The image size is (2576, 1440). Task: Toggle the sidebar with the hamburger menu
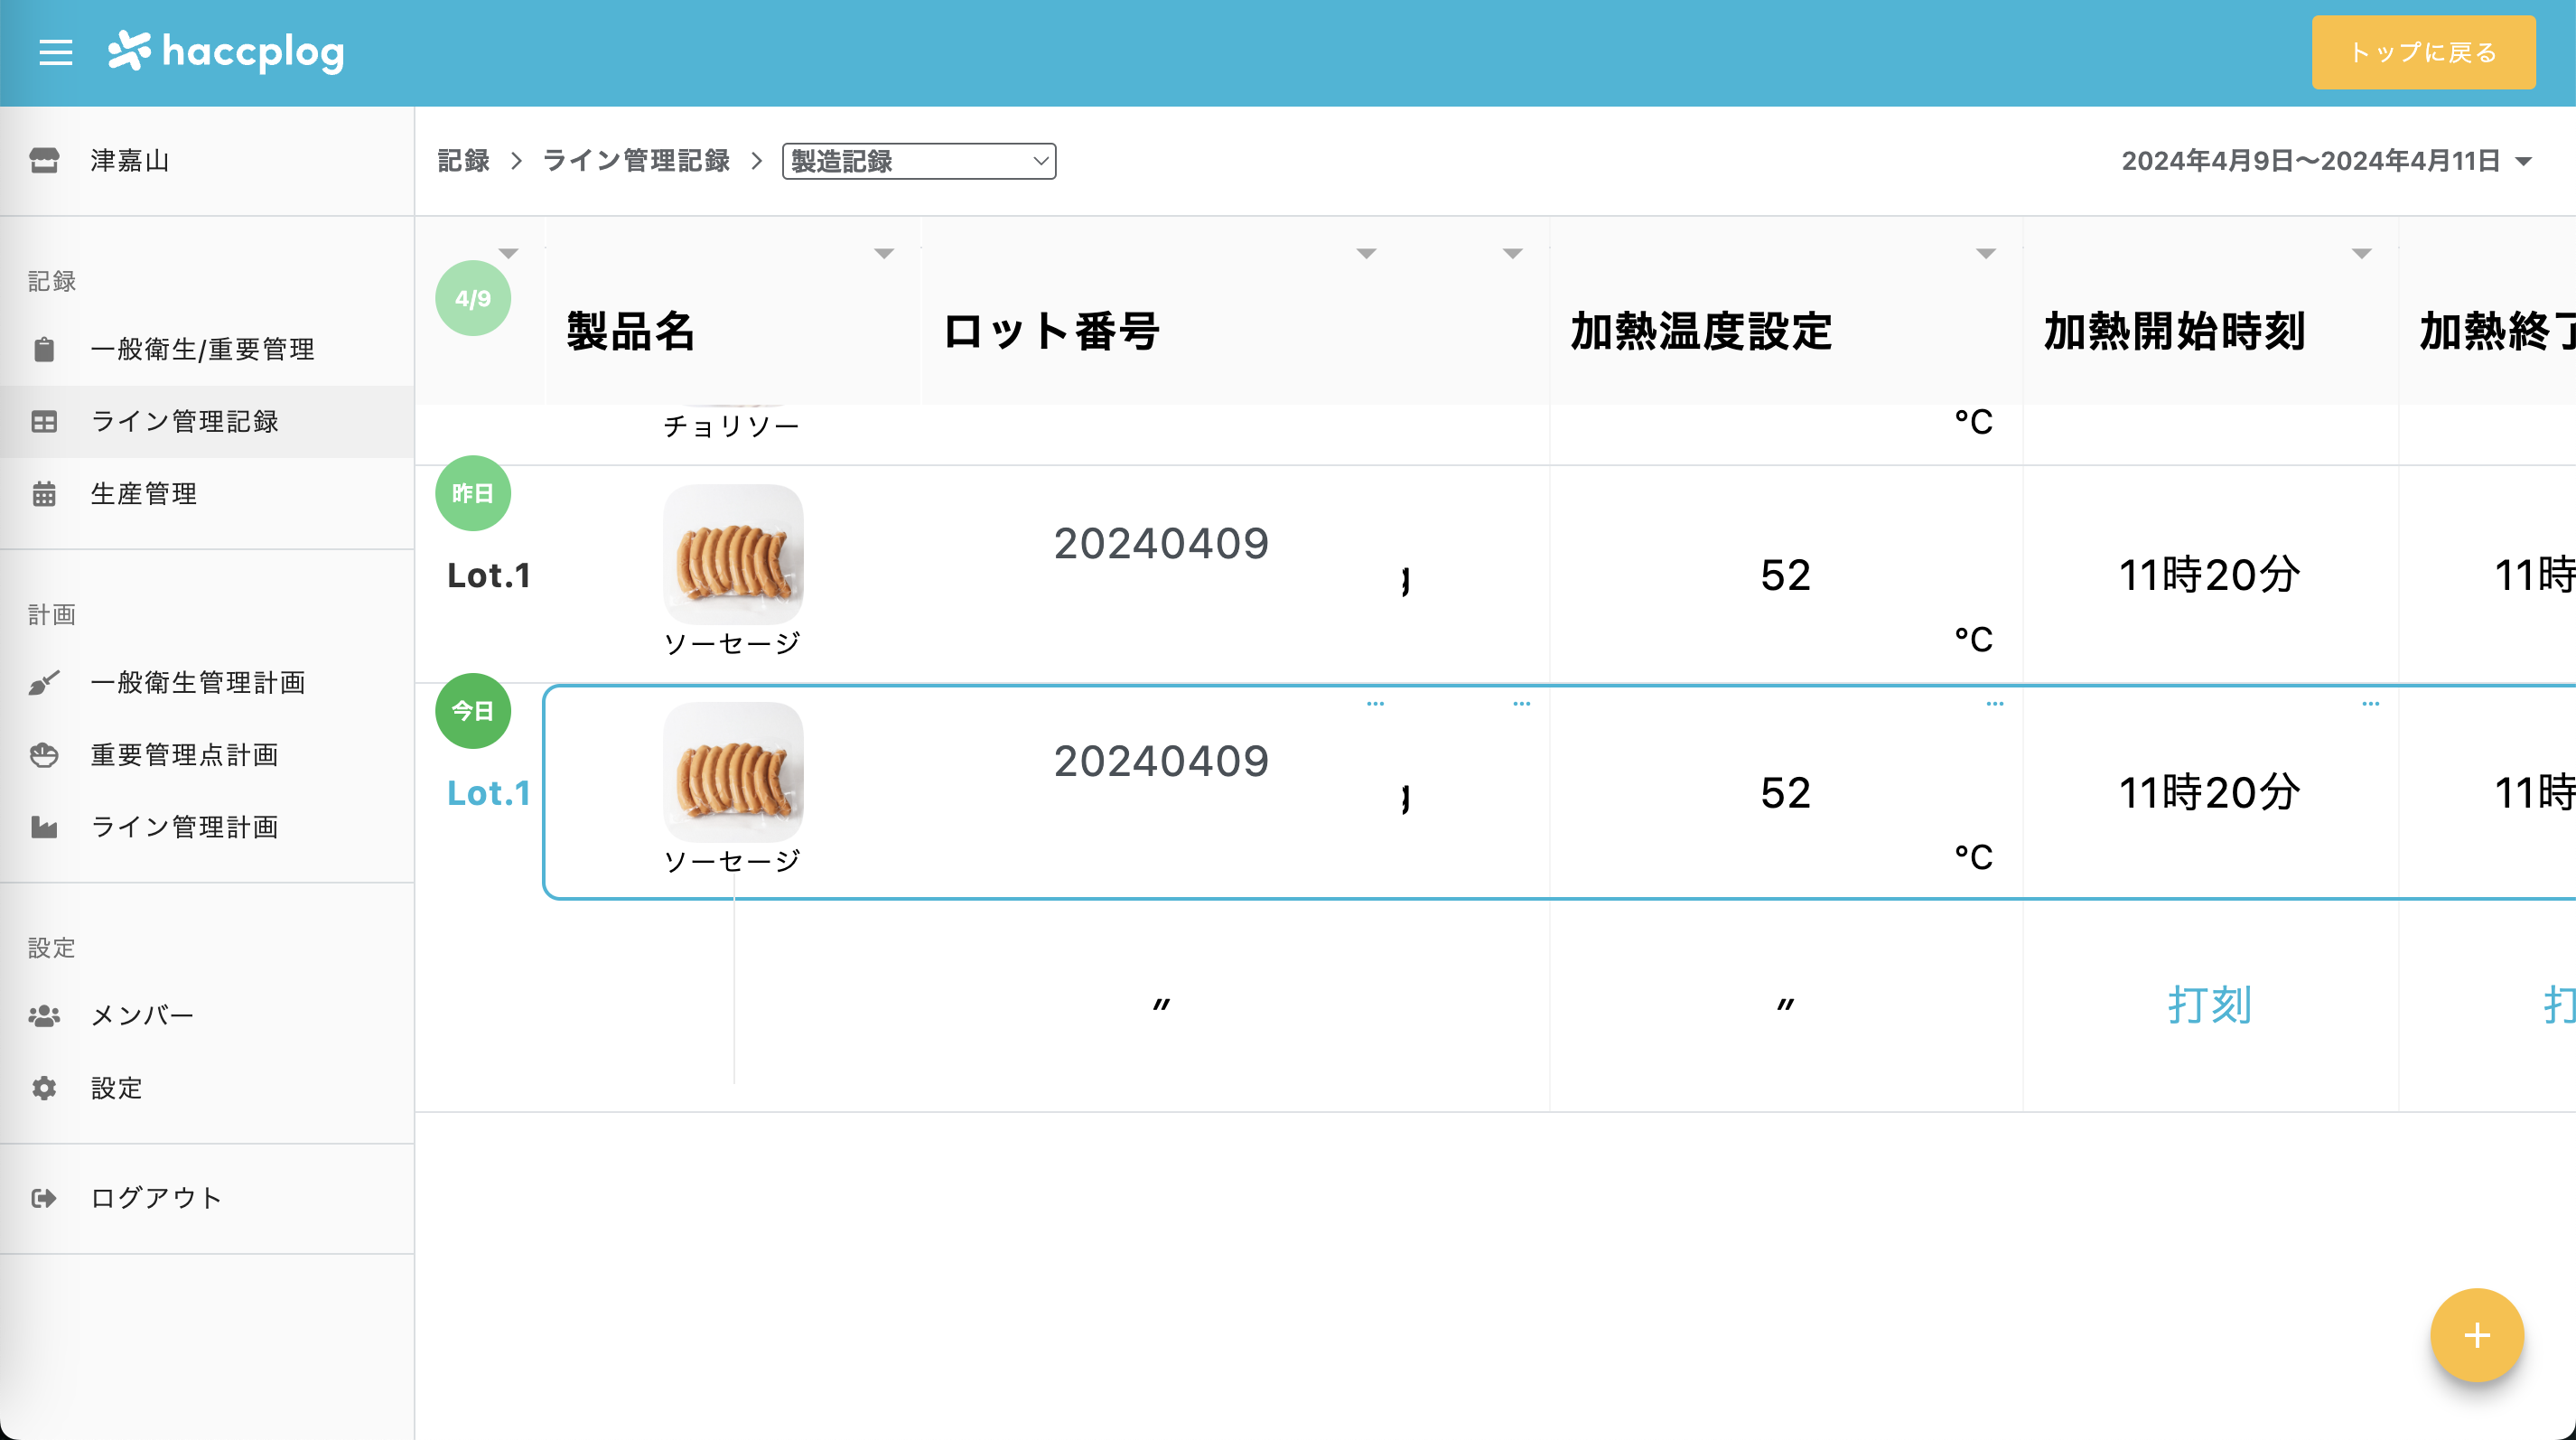pos(55,52)
